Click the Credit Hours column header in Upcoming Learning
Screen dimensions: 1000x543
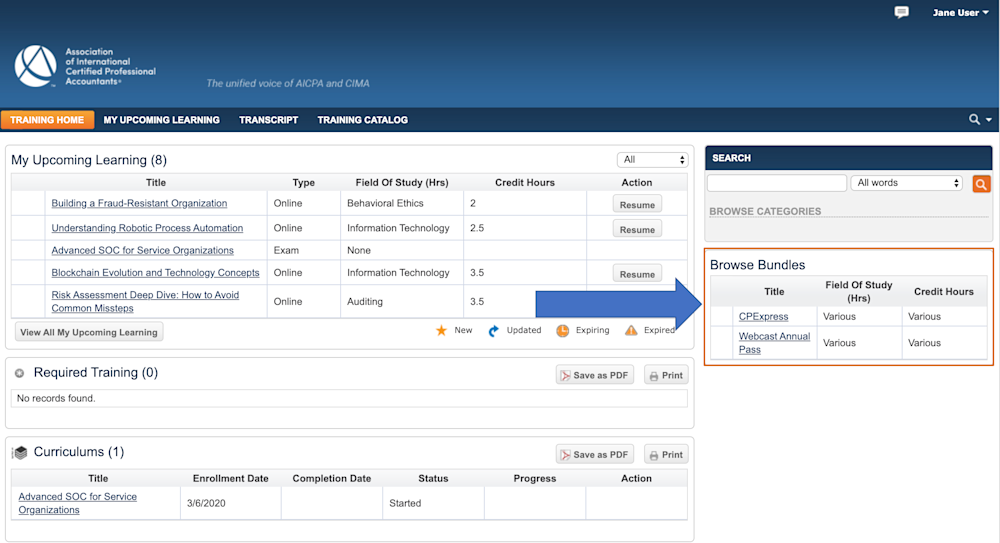525,182
